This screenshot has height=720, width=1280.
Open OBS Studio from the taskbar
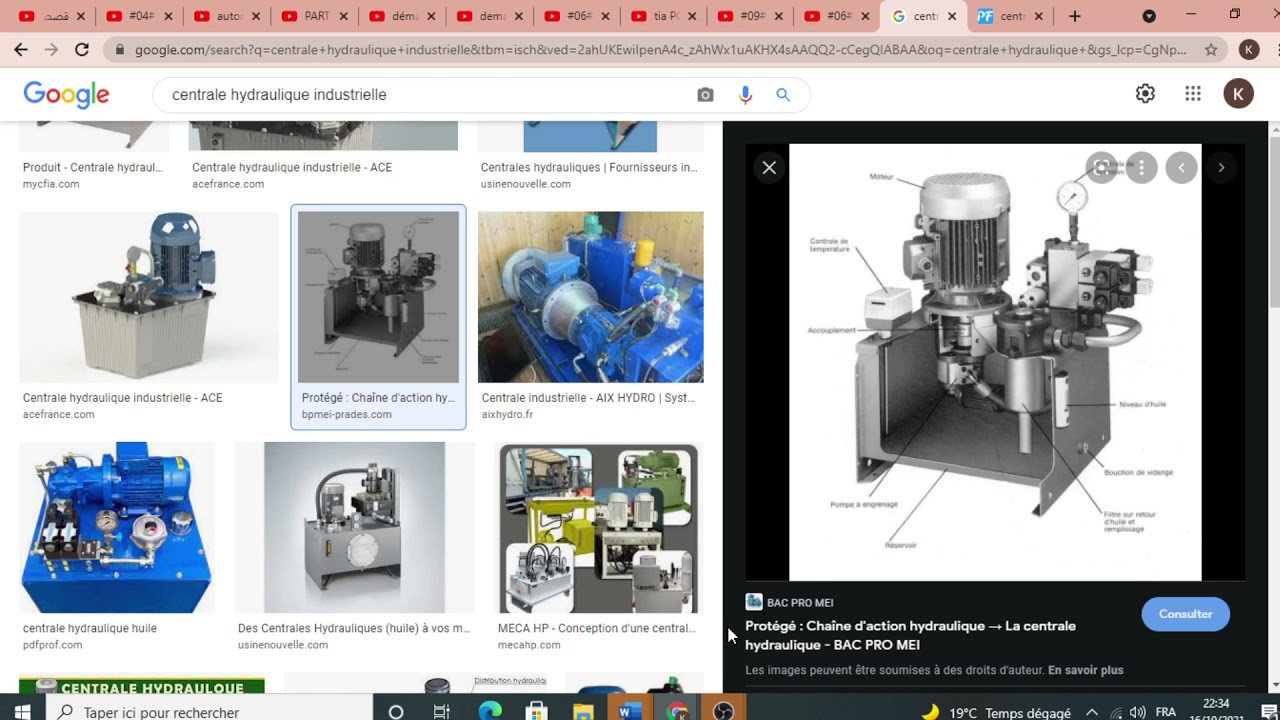click(724, 712)
